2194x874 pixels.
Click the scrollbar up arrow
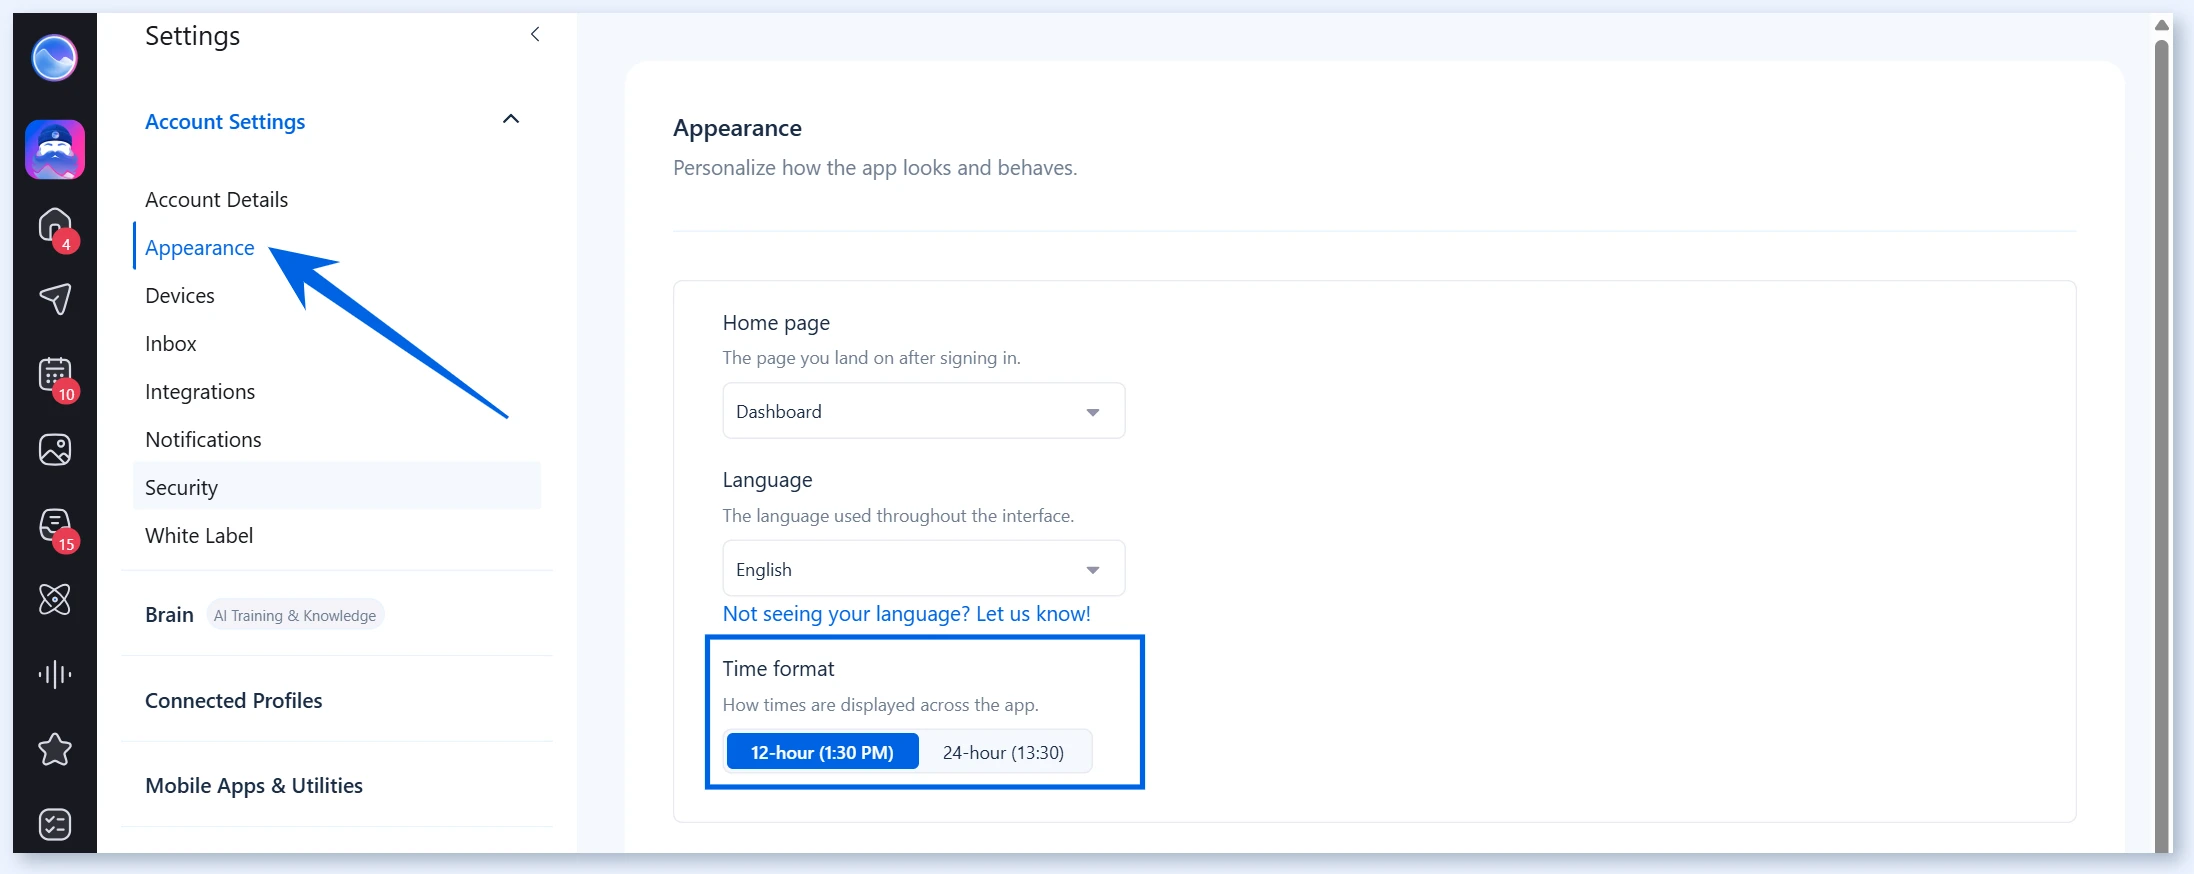(2161, 25)
